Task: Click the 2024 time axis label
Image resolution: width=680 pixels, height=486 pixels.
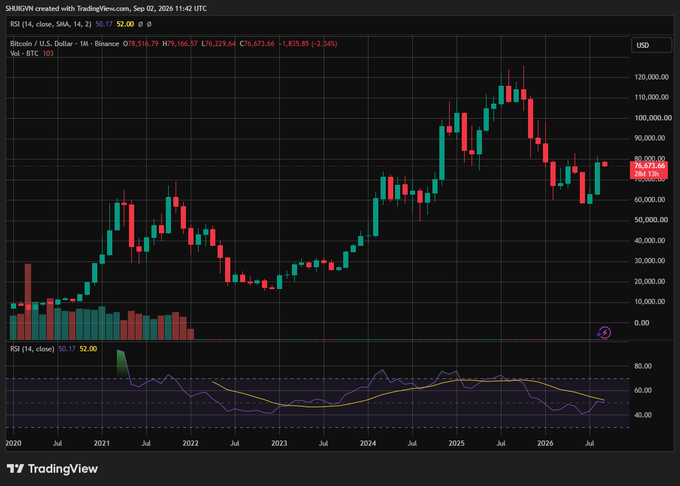Action: coord(368,443)
